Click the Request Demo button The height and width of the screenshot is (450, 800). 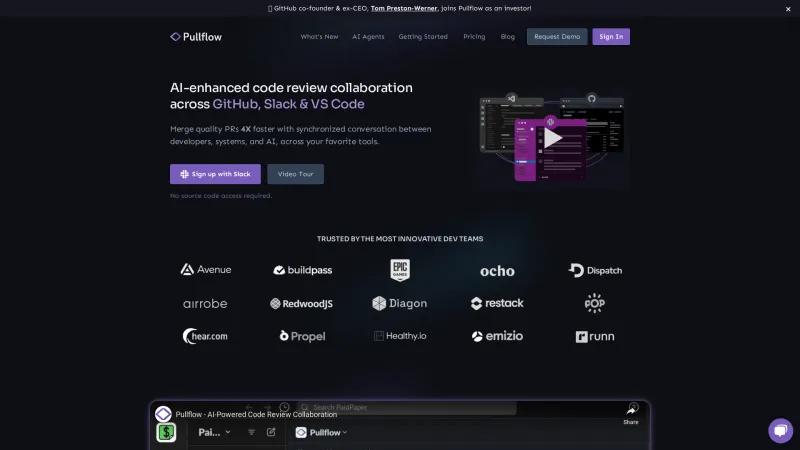(557, 37)
